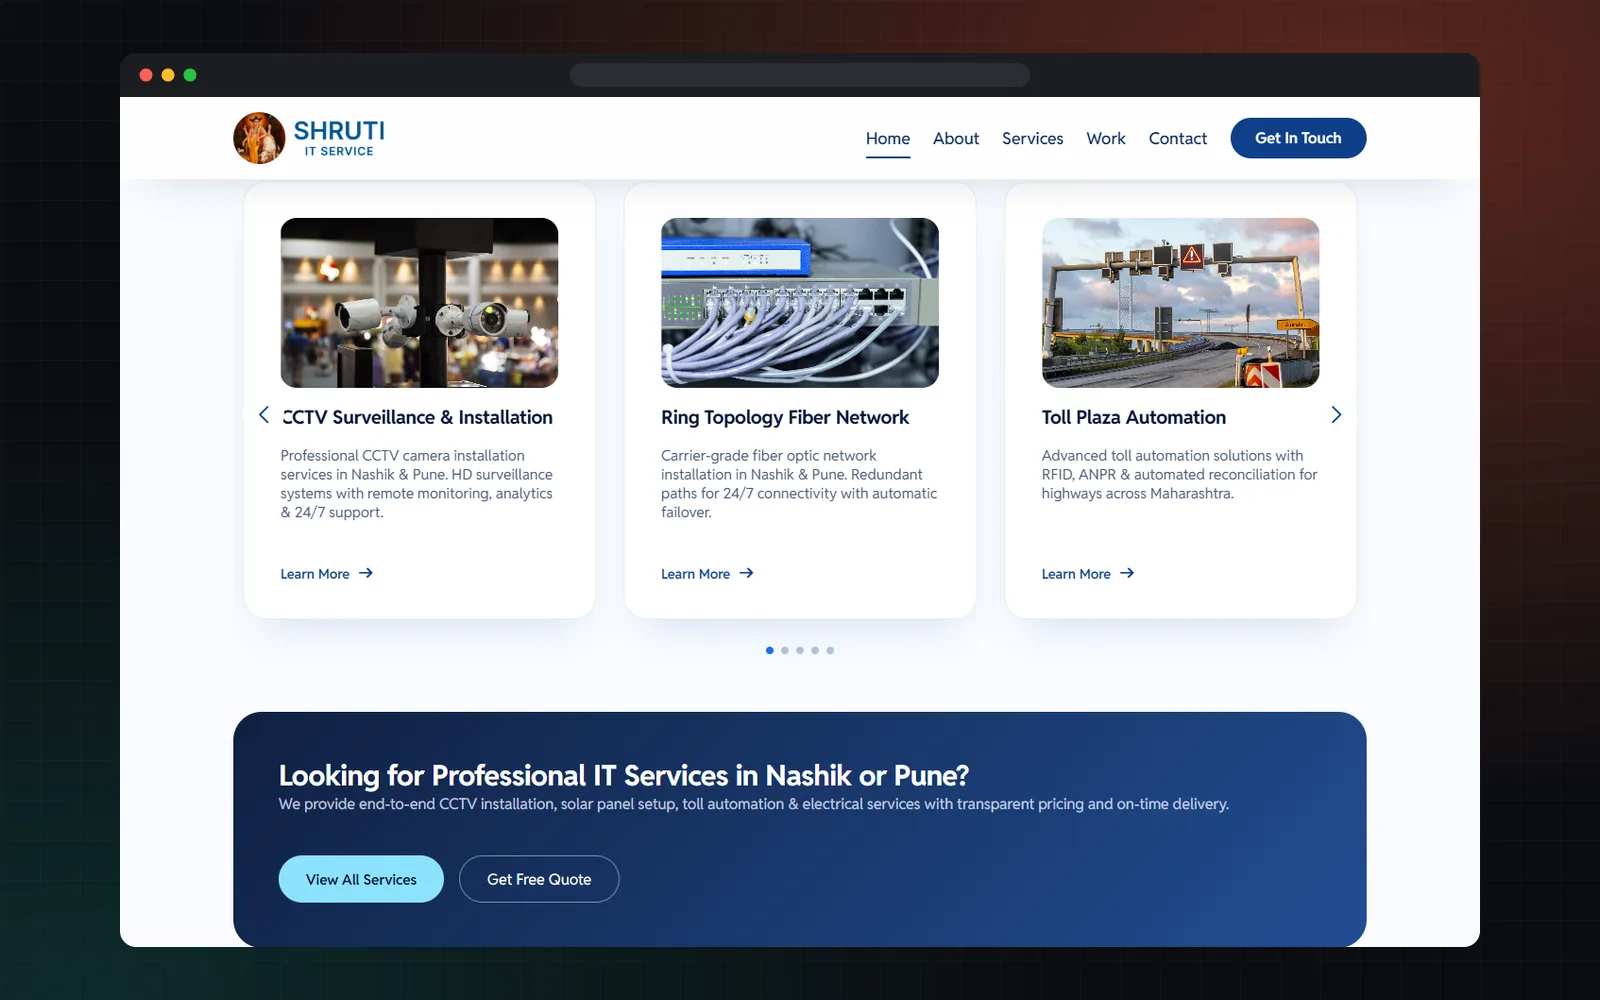Click the arrow icon beside Toll Plaza Learn More
Image resolution: width=1600 pixels, height=1000 pixels.
[x=1127, y=573]
